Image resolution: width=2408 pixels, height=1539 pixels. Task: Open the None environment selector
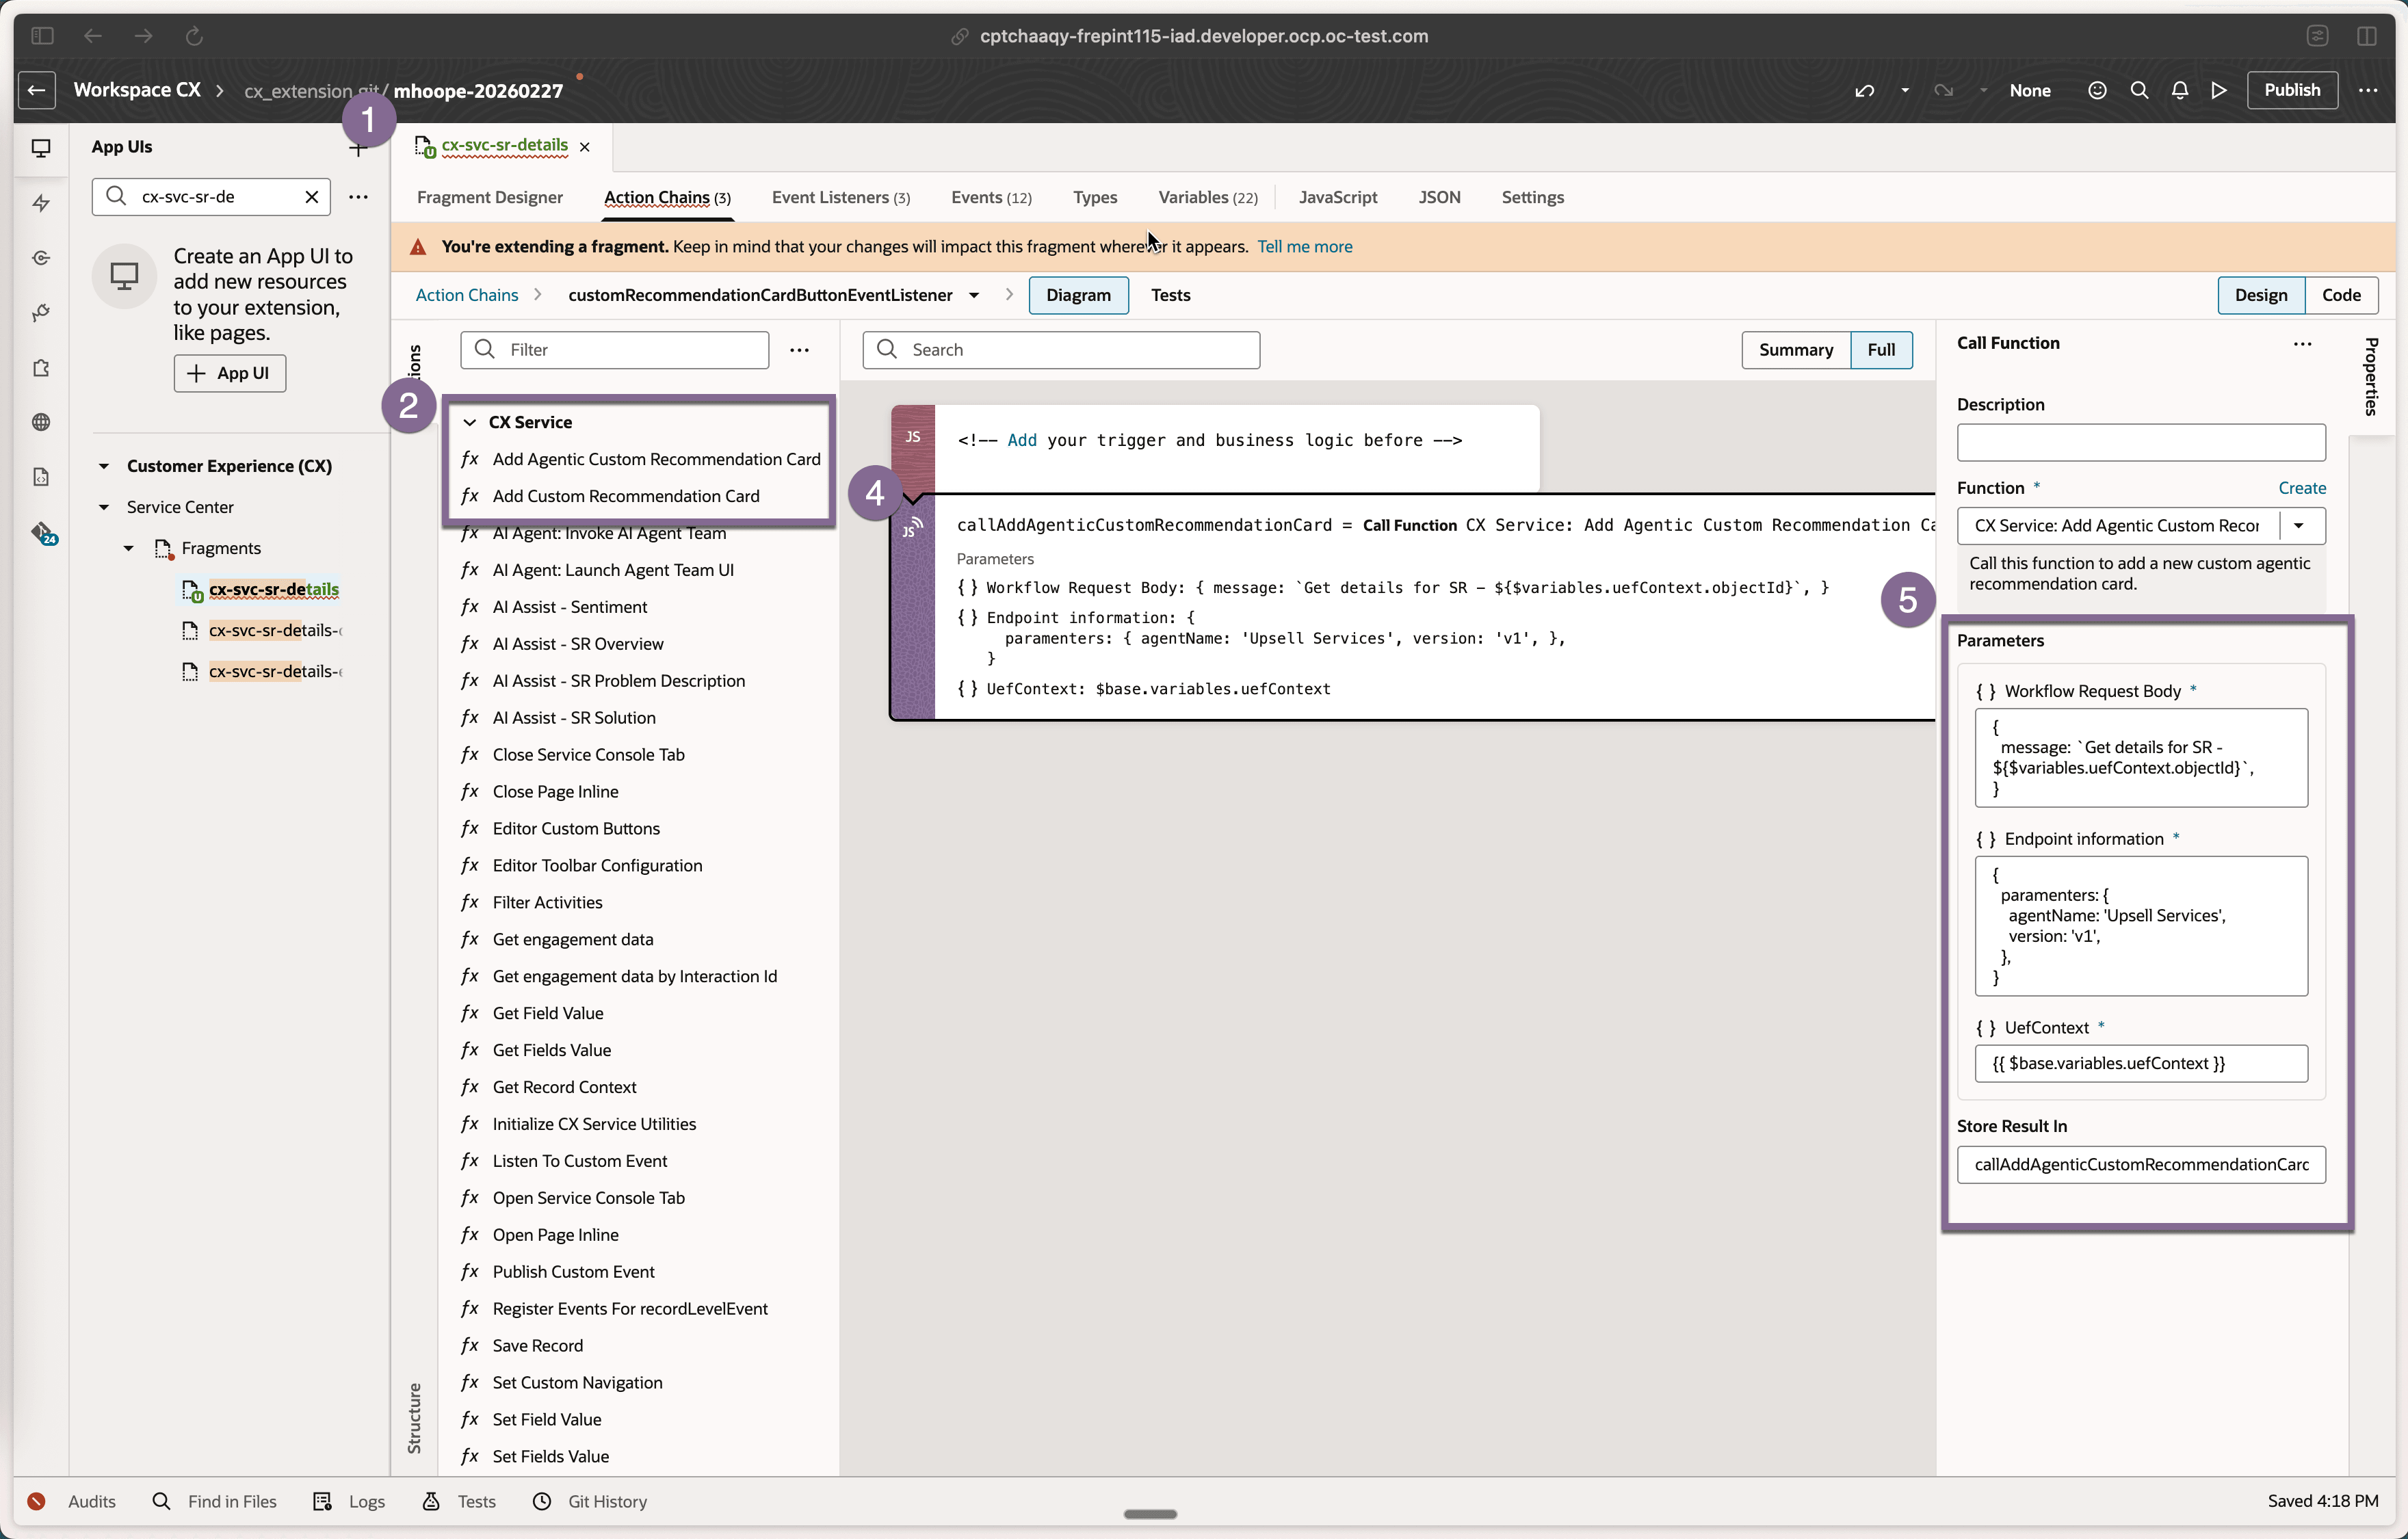(x=2029, y=90)
